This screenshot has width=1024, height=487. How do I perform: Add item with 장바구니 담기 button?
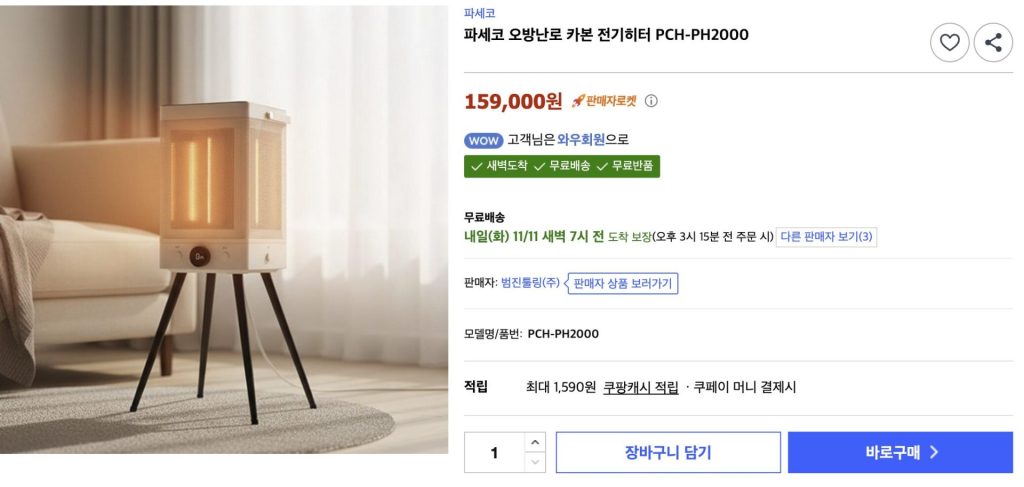668,452
